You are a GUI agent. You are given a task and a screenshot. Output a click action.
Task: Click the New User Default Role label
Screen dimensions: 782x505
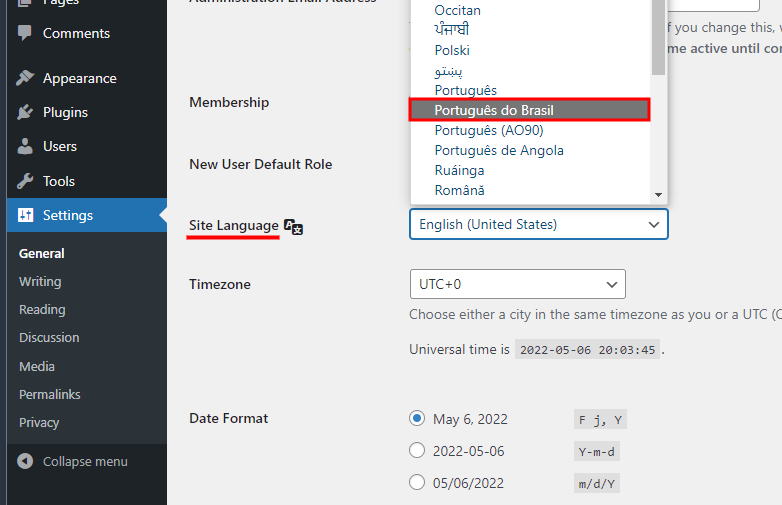[260, 164]
